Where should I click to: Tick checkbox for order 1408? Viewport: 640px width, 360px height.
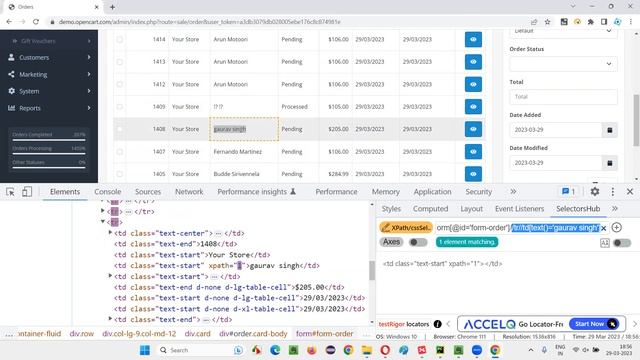(120, 129)
